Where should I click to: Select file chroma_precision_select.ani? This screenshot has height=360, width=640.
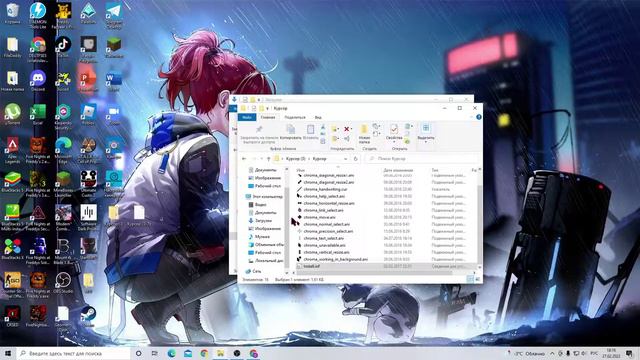pos(328,231)
